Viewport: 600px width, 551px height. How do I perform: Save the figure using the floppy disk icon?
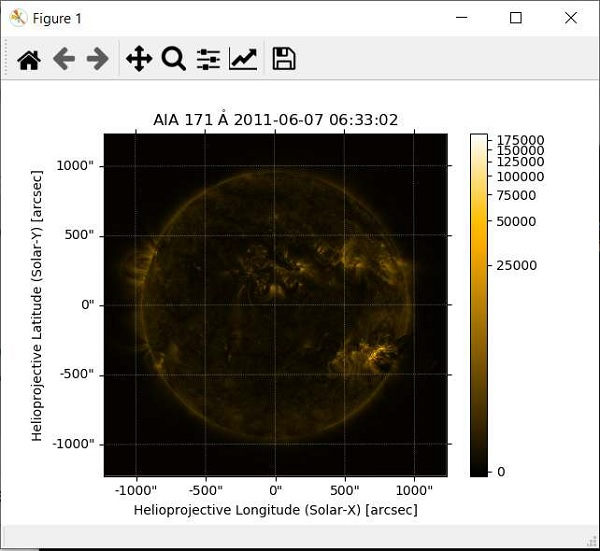point(284,60)
